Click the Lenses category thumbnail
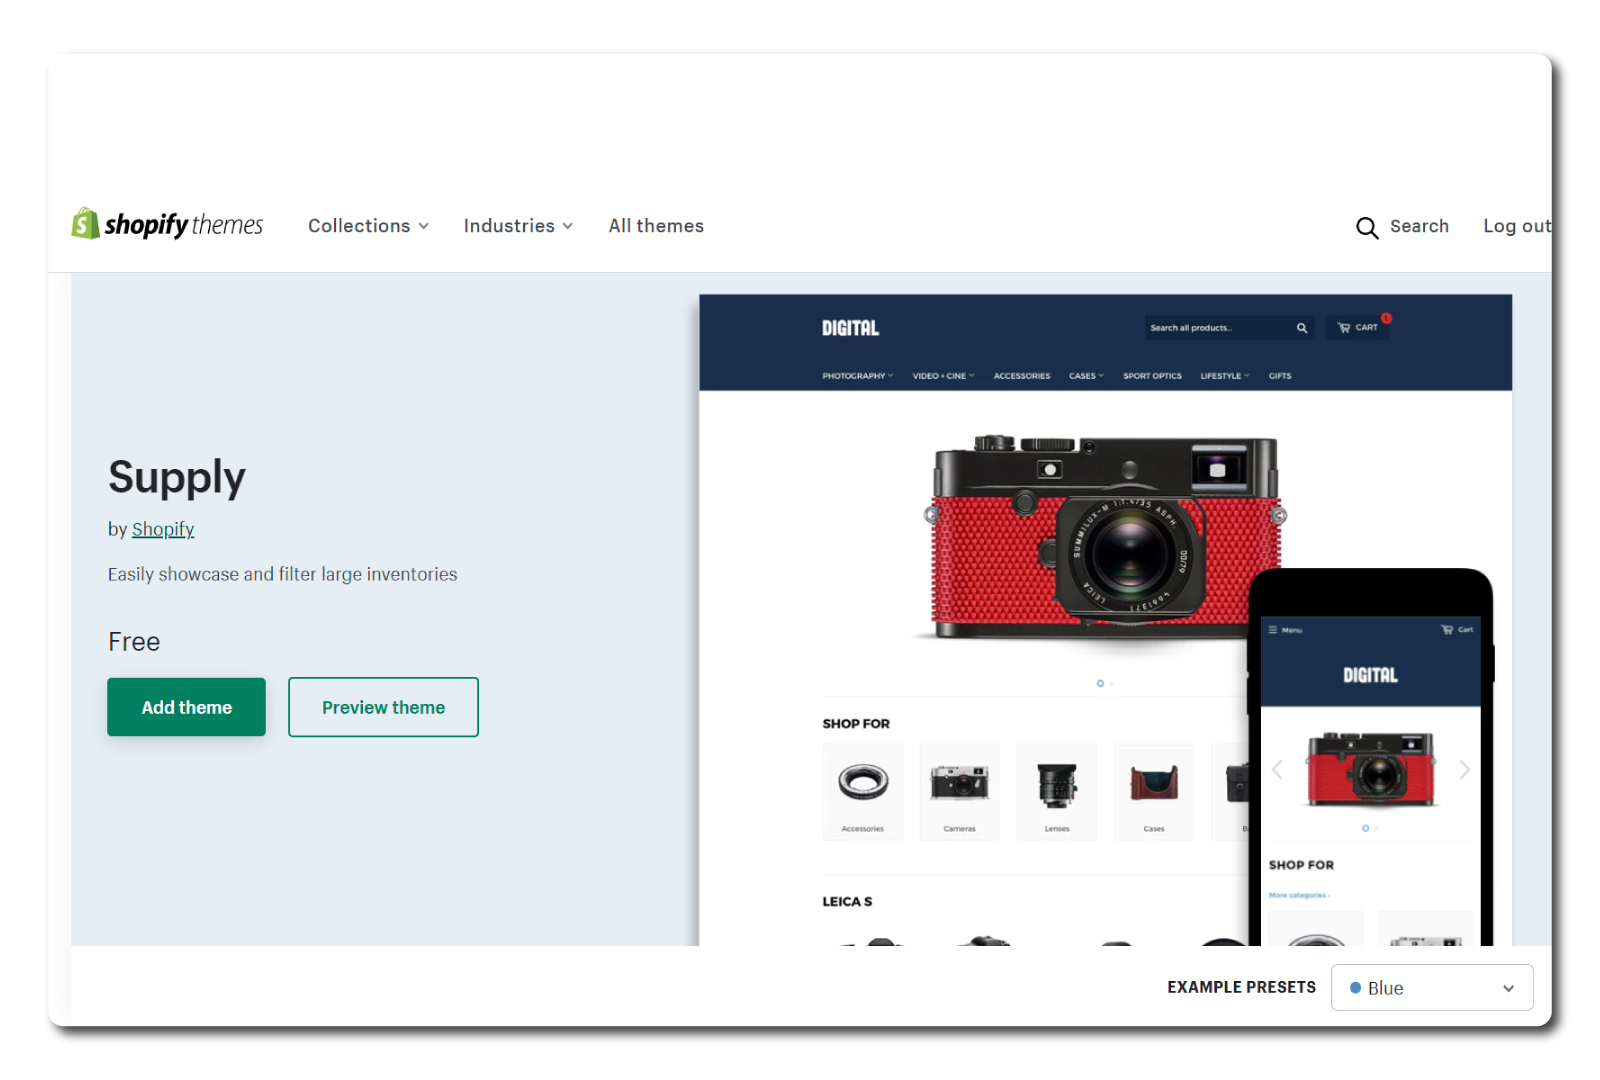Image resolution: width=1600 pixels, height=1080 pixels. (x=1057, y=791)
